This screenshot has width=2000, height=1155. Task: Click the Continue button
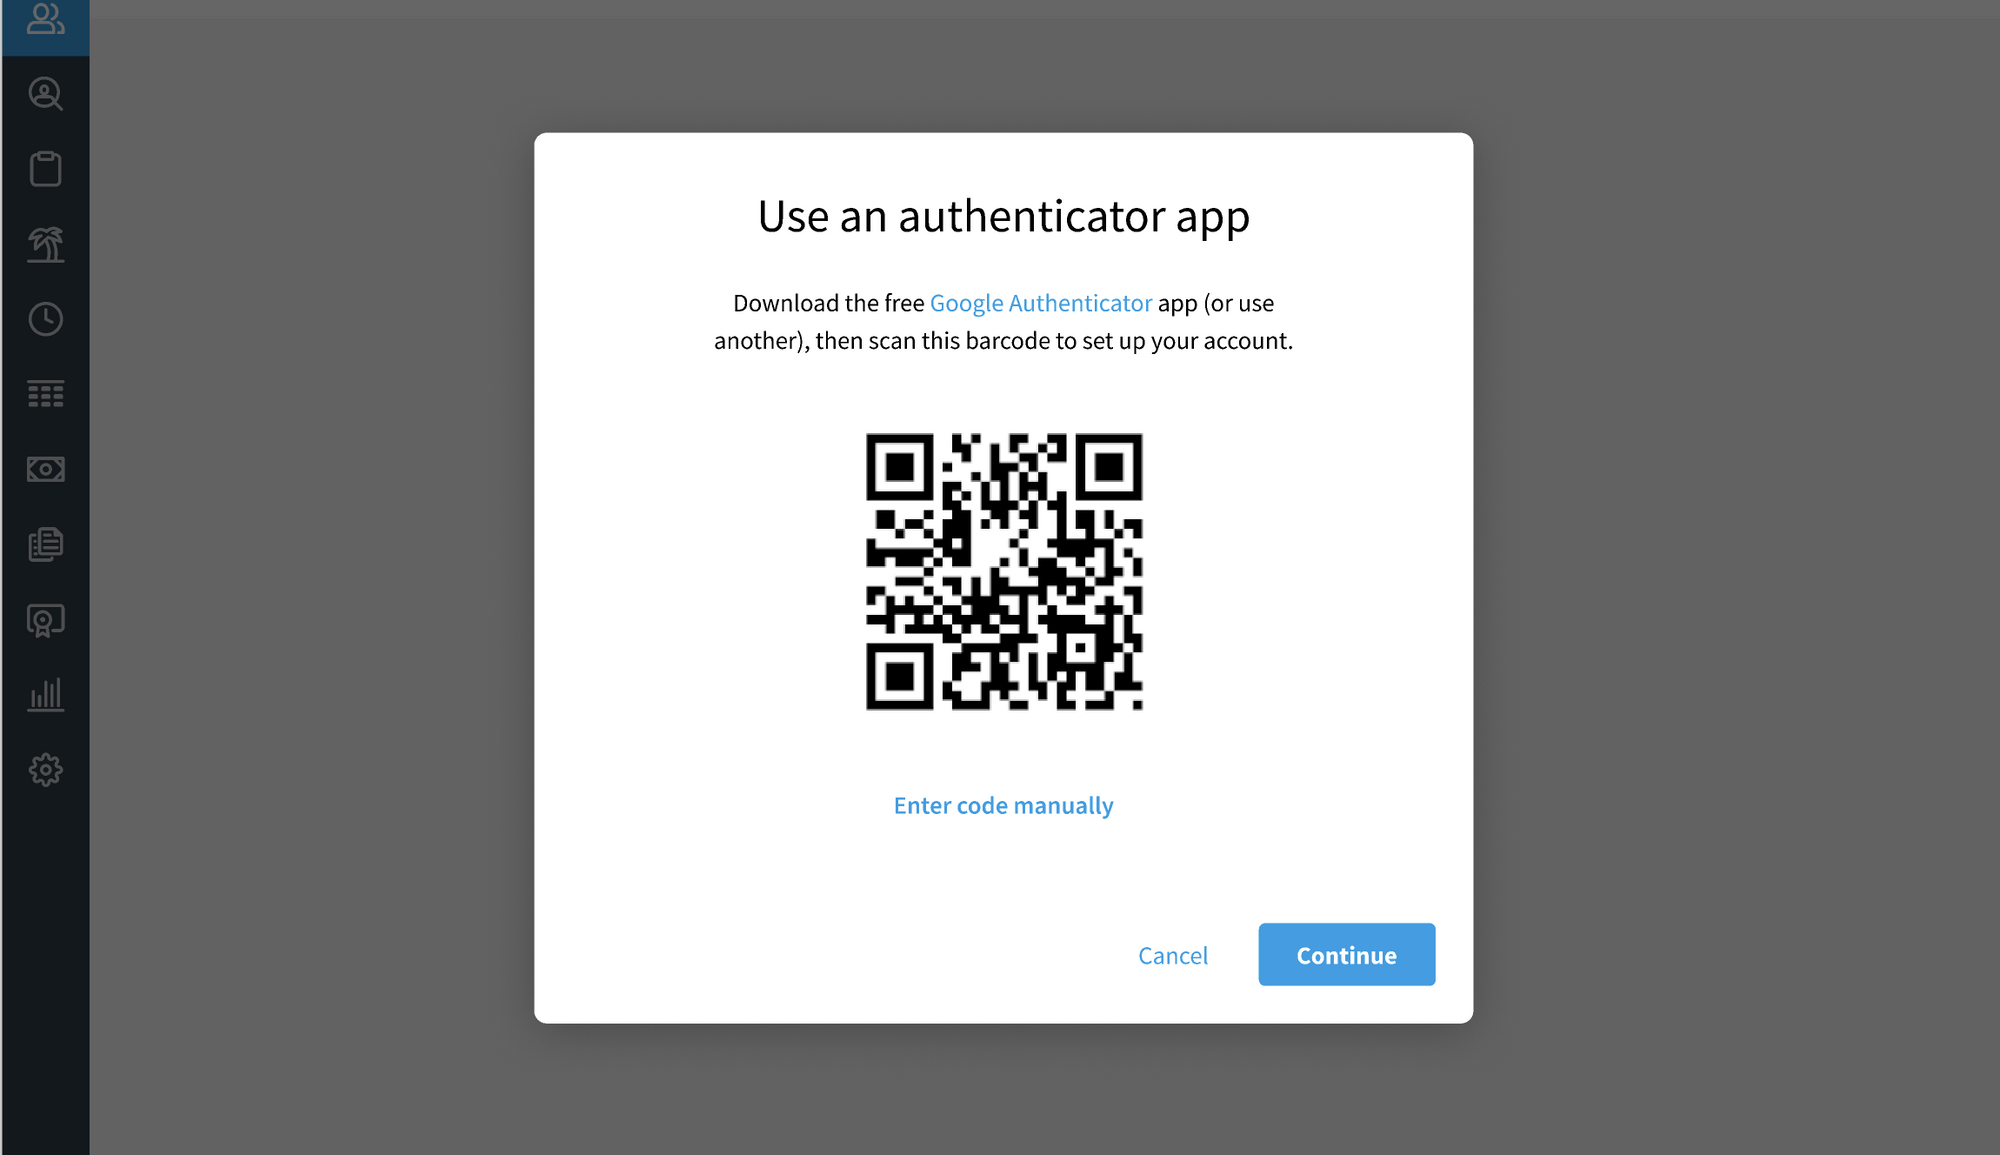(x=1346, y=955)
